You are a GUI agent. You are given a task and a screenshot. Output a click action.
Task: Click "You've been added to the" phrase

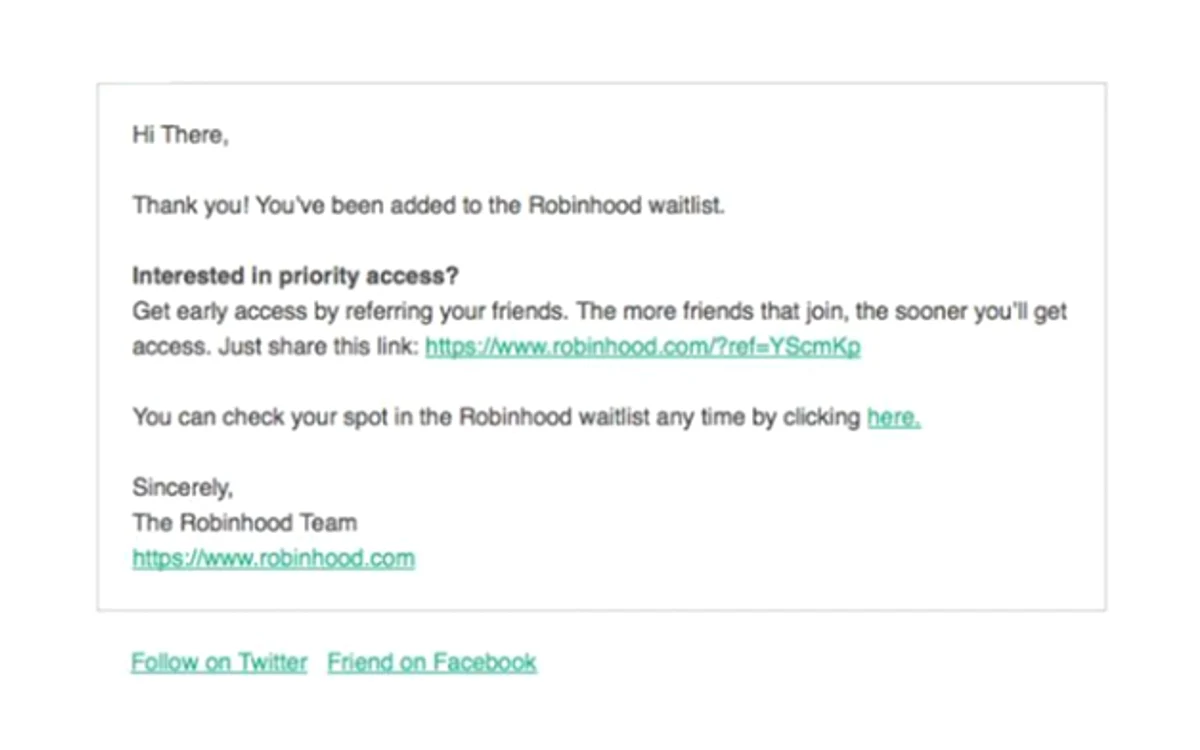click(389, 206)
